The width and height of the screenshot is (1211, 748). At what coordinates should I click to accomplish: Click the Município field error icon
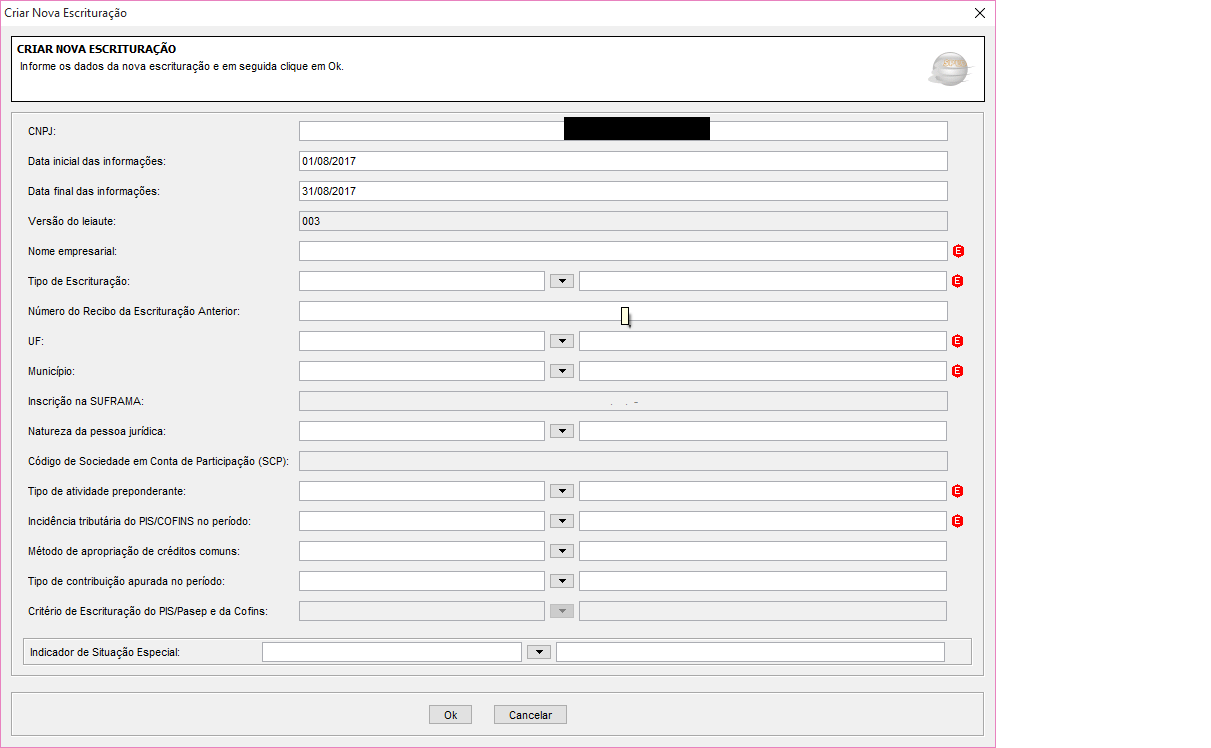point(957,371)
